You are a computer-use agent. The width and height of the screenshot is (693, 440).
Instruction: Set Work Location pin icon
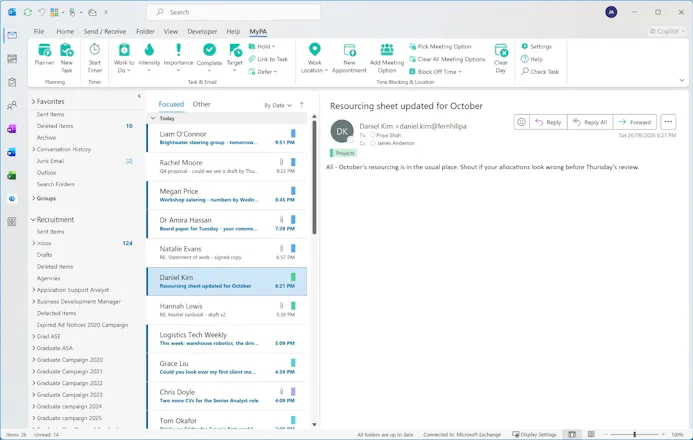tap(314, 58)
